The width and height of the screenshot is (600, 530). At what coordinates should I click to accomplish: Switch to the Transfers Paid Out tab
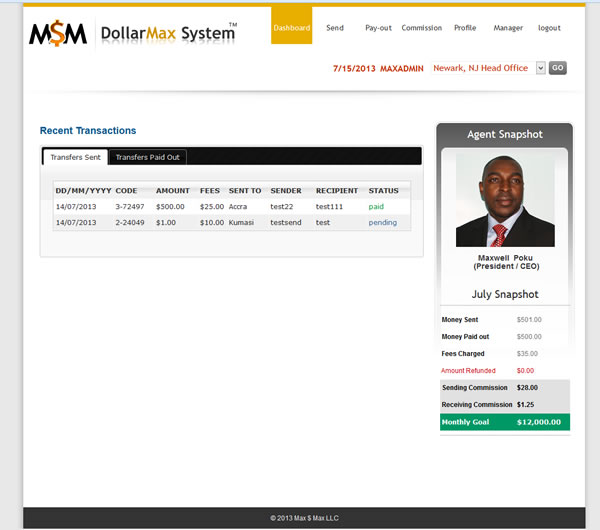click(x=147, y=157)
